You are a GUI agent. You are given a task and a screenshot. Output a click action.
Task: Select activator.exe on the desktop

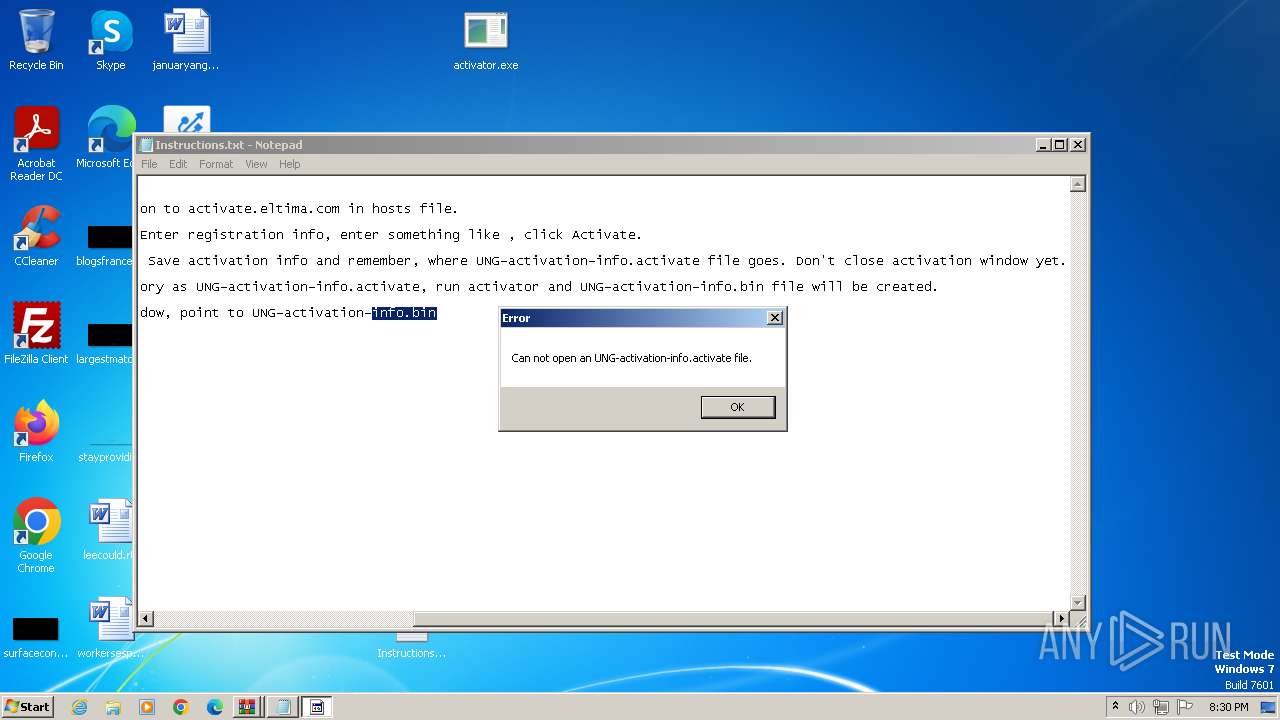486,40
